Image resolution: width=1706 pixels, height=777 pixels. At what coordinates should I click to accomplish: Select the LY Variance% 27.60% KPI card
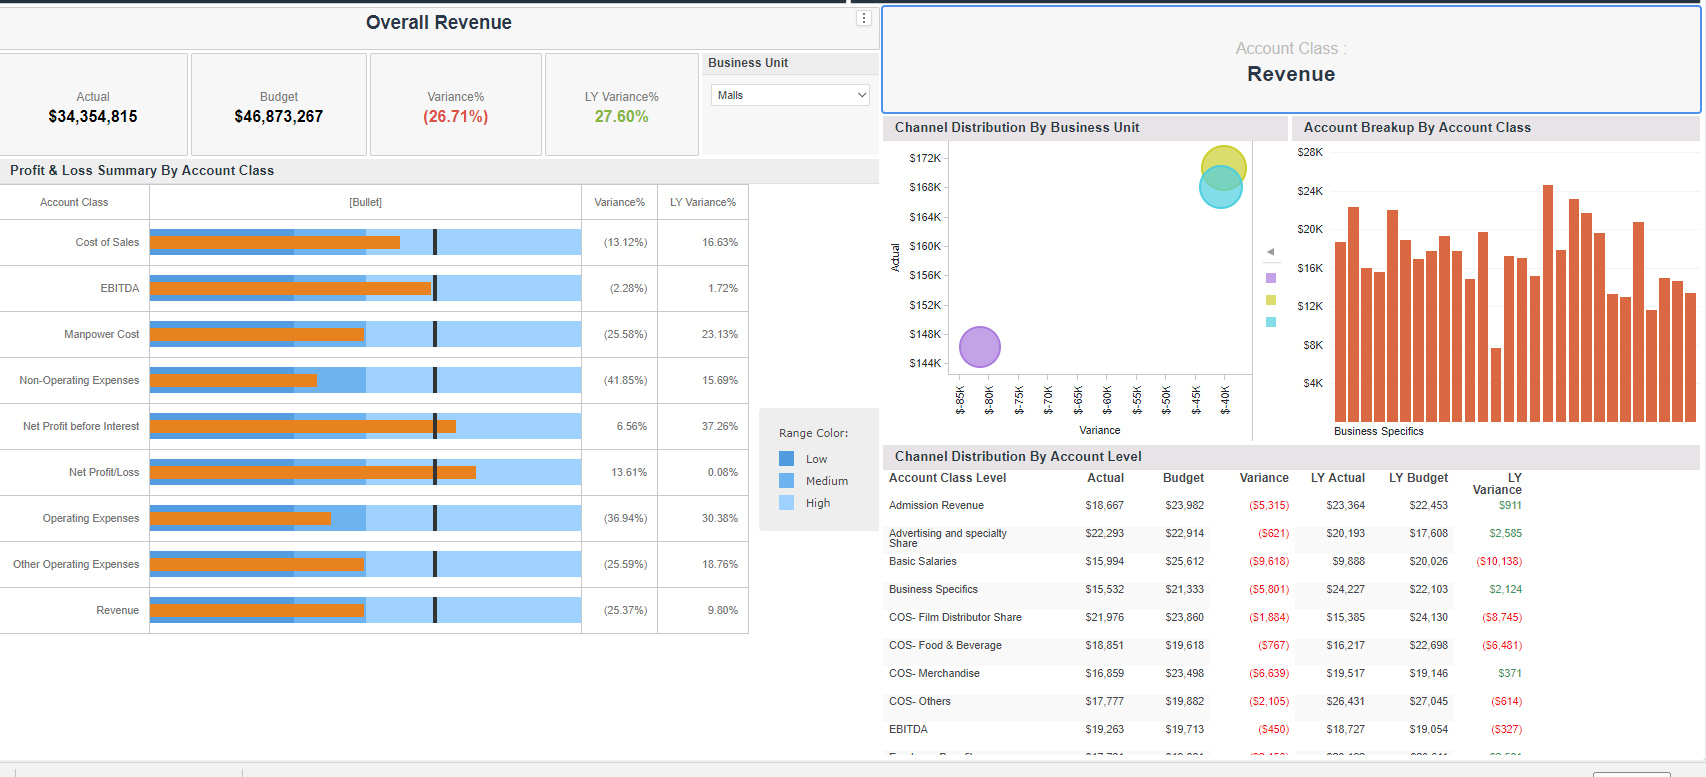tap(622, 105)
